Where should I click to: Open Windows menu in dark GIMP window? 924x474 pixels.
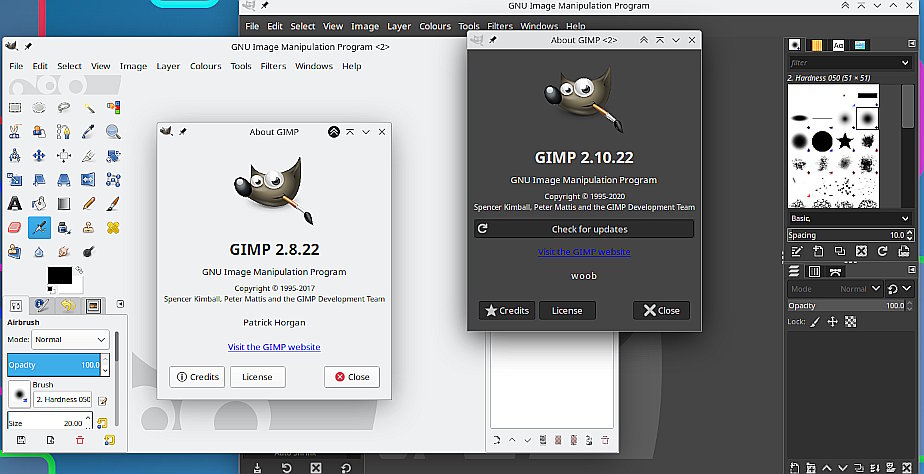(539, 26)
